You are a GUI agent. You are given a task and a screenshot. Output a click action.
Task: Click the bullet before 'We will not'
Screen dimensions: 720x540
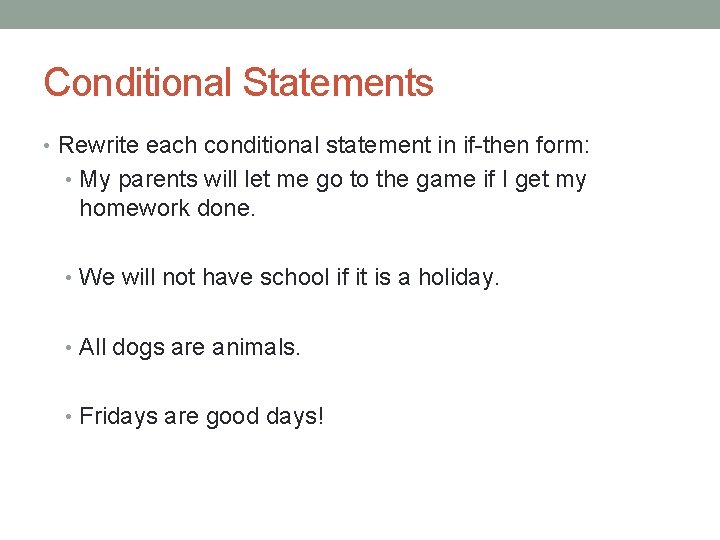pos(68,277)
